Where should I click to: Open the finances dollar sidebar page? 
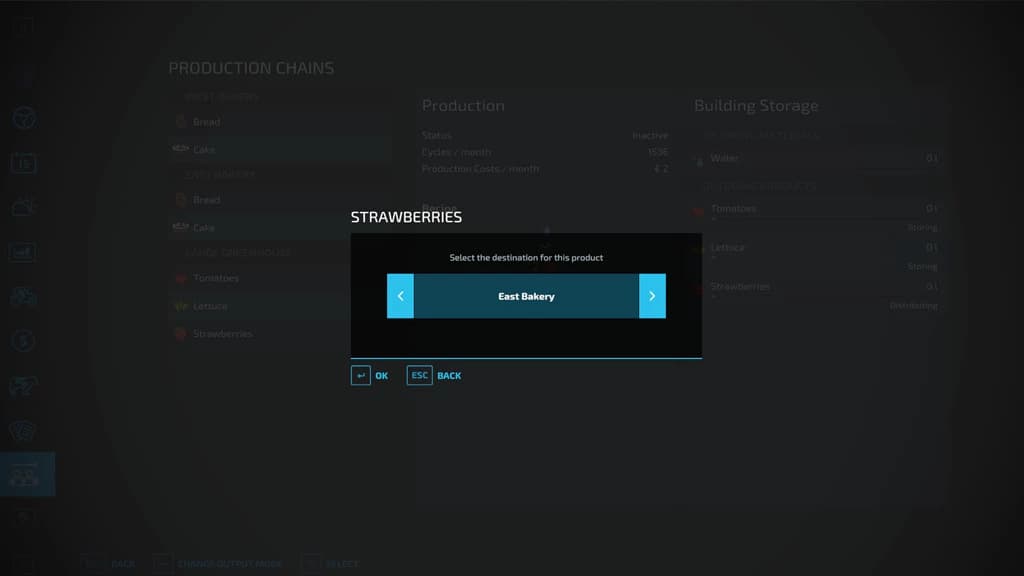[x=24, y=341]
